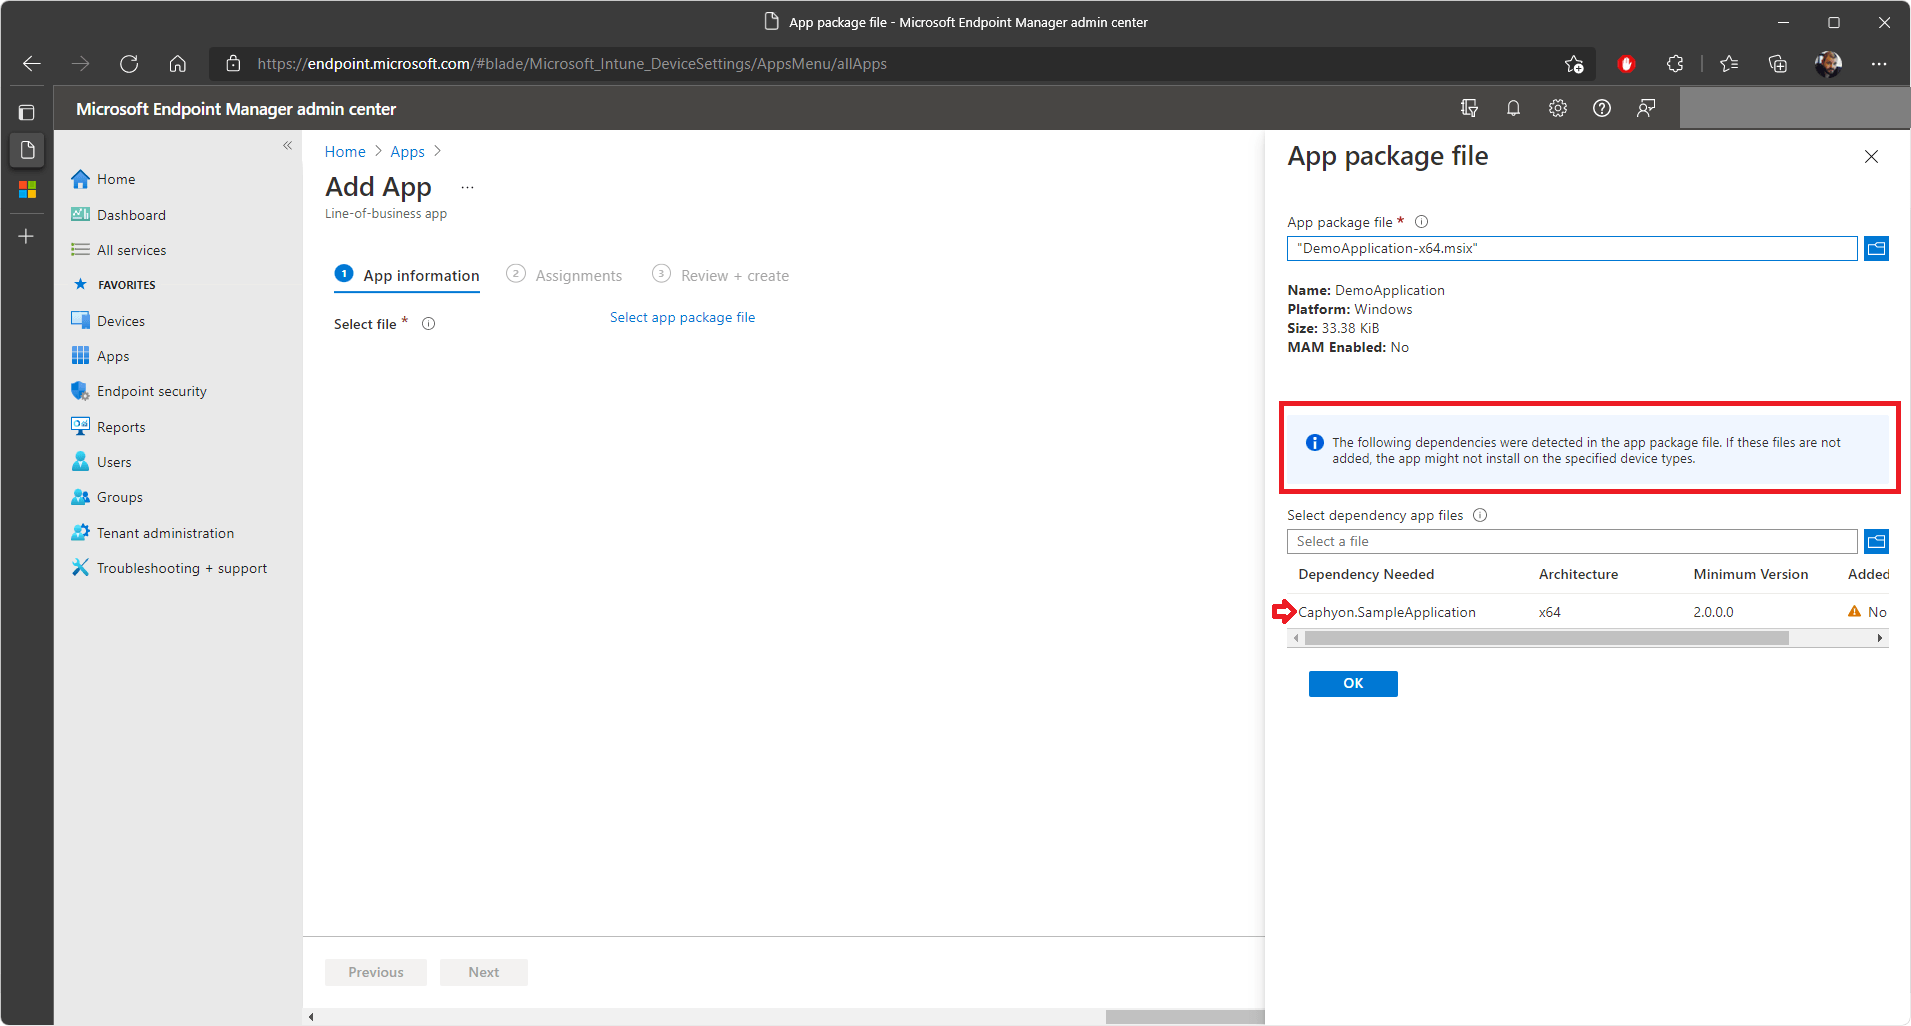Show dependency app files info tooltip
Screen dimensions: 1911x1026
coord(1480,515)
